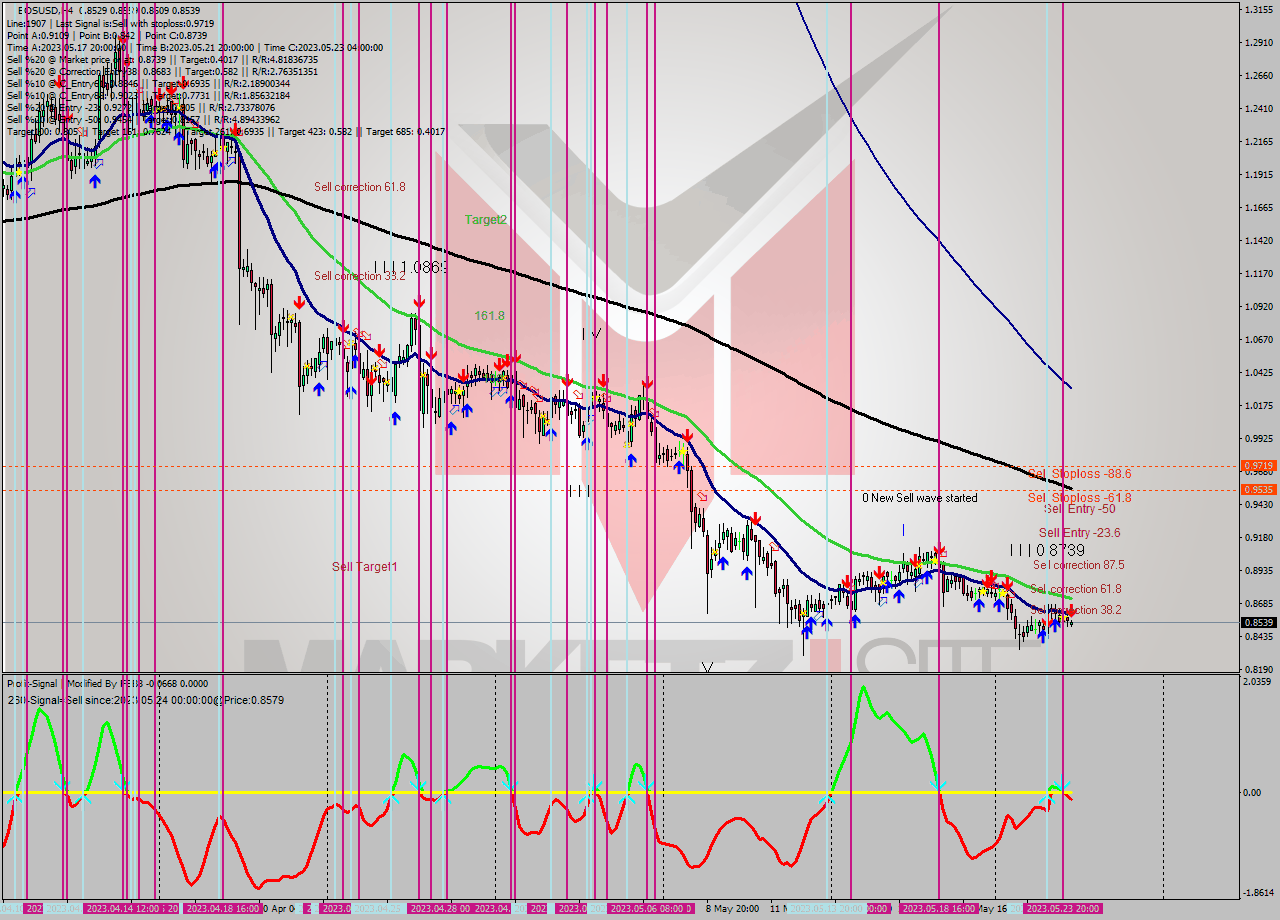Click the 'Sell Target1' label

(x=364, y=567)
